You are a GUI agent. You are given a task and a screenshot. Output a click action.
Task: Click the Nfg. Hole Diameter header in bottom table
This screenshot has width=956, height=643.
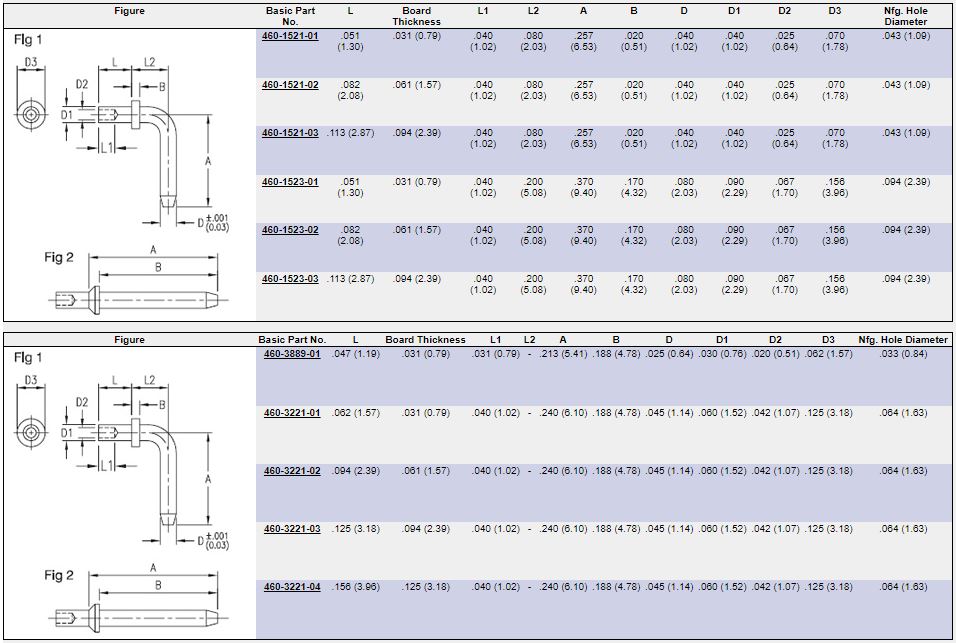click(903, 340)
